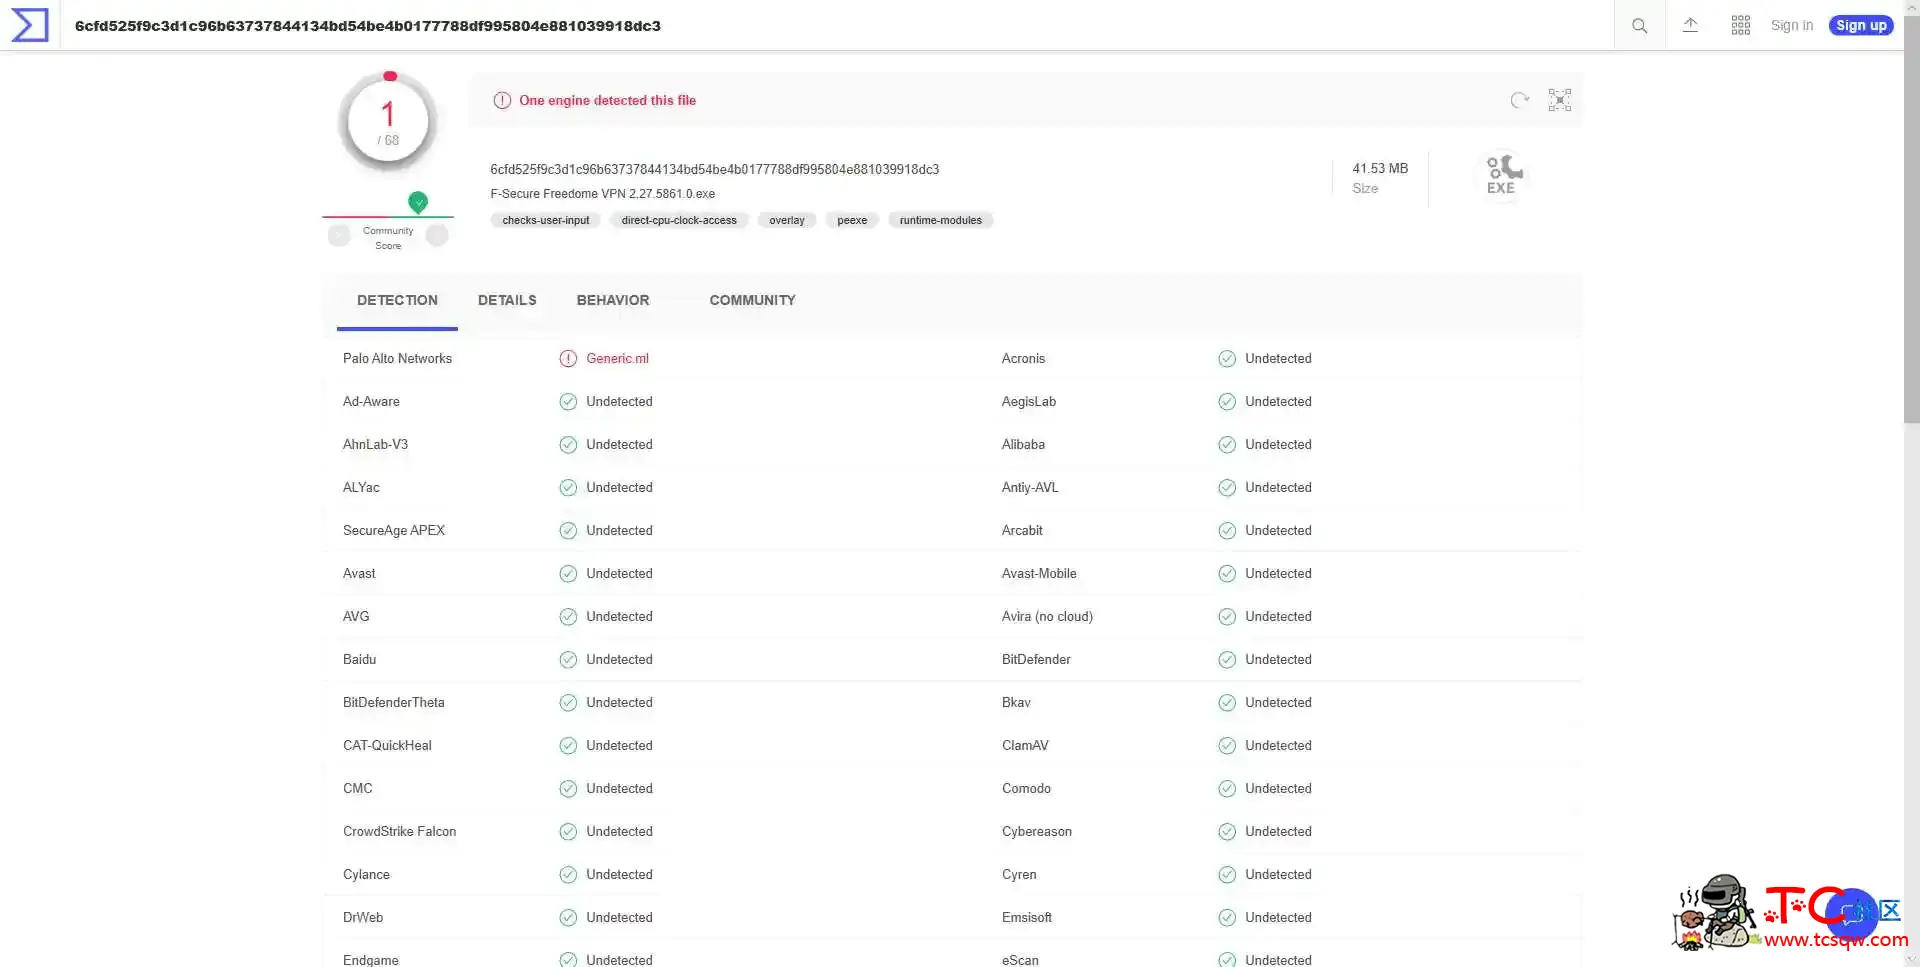1920x967 pixels.
Task: Click the 'One engine detected this file' message
Action: coord(607,100)
